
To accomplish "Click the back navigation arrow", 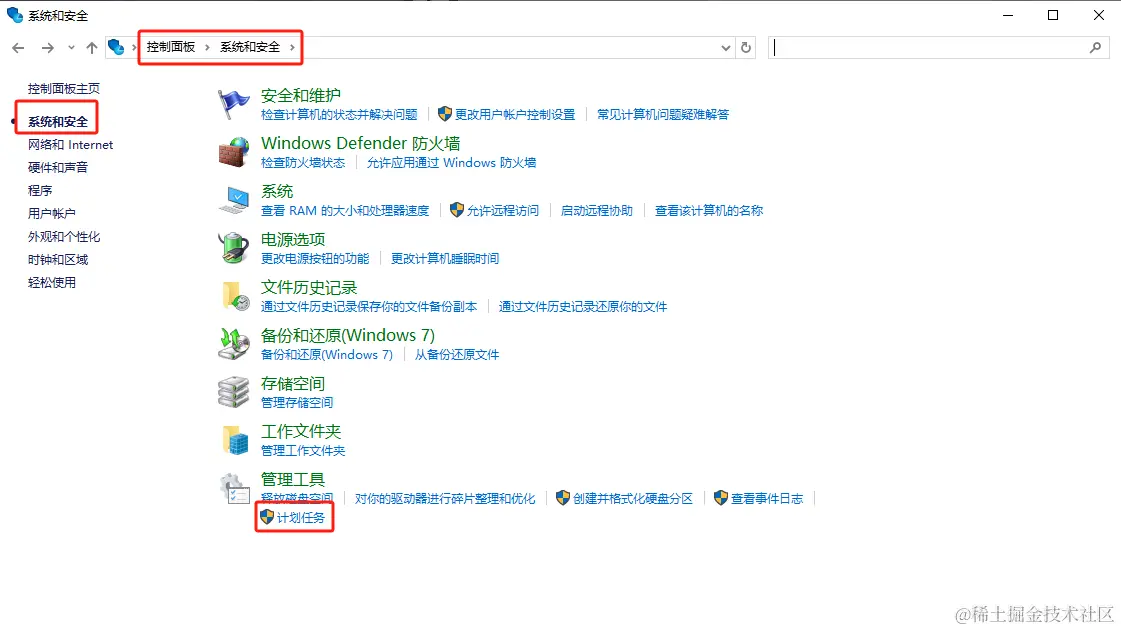I will [x=18, y=47].
